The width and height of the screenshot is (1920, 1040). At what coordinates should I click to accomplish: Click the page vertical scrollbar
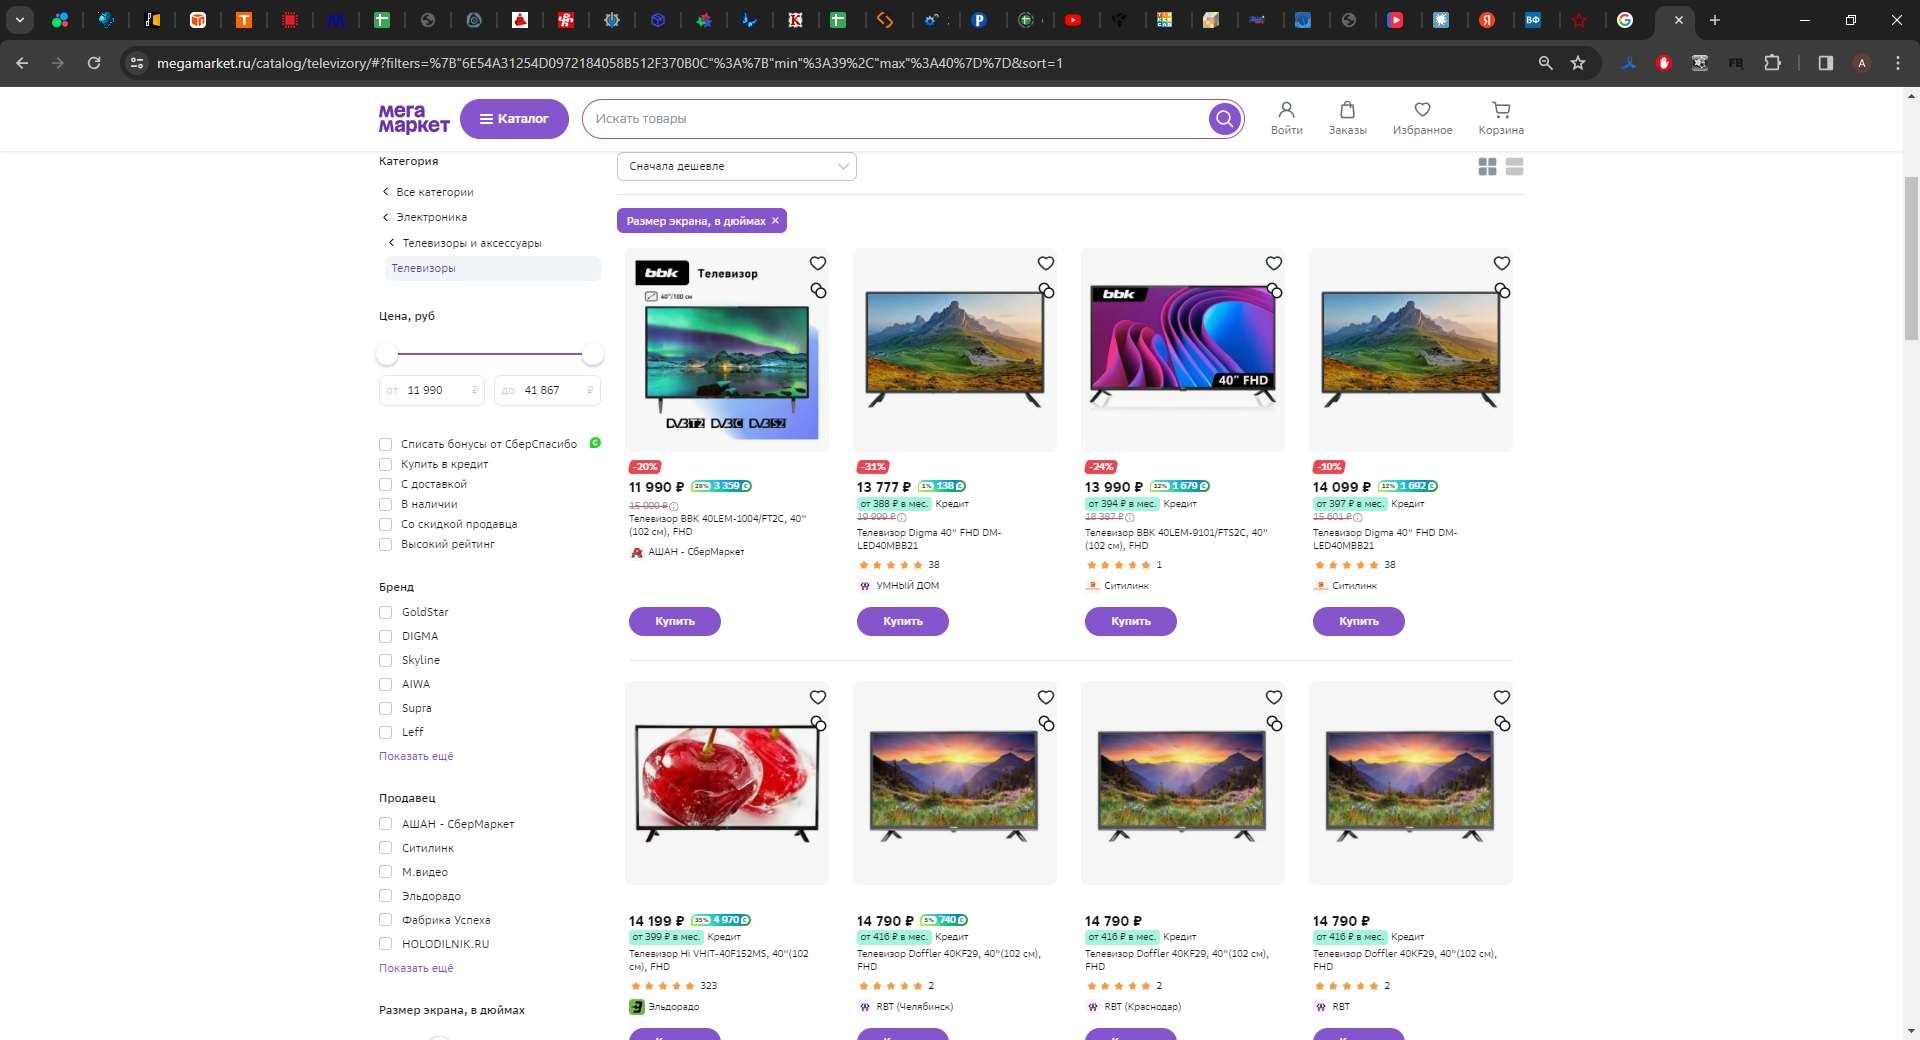click(x=1911, y=259)
